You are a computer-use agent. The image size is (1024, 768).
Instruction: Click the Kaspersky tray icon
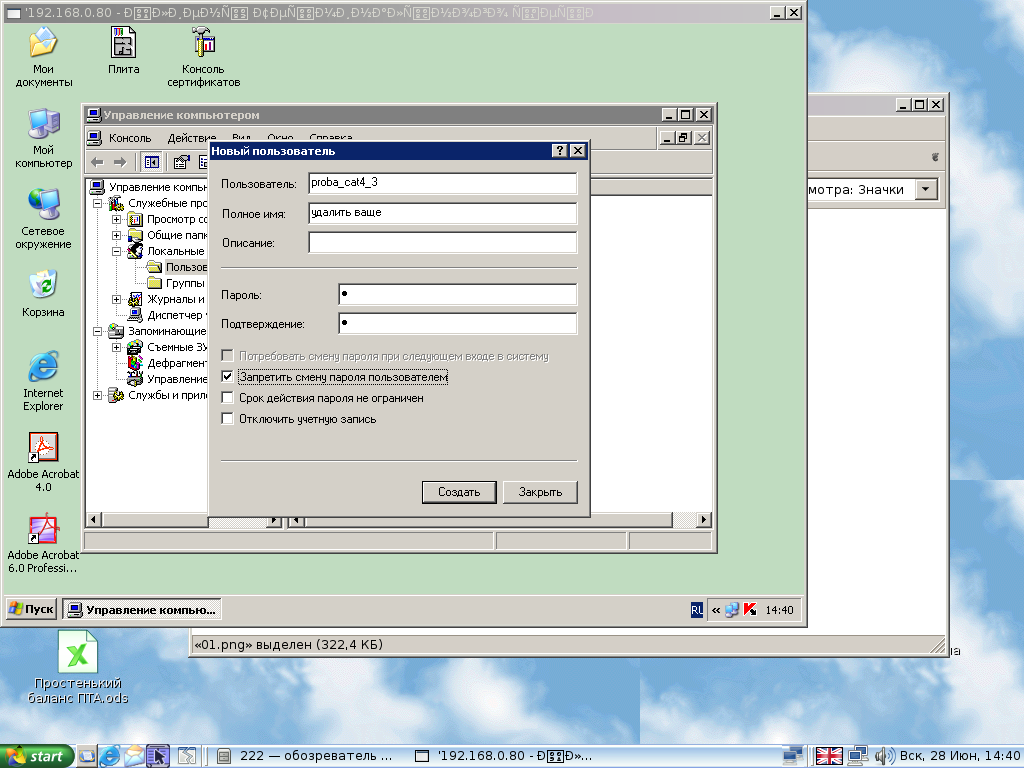click(749, 610)
